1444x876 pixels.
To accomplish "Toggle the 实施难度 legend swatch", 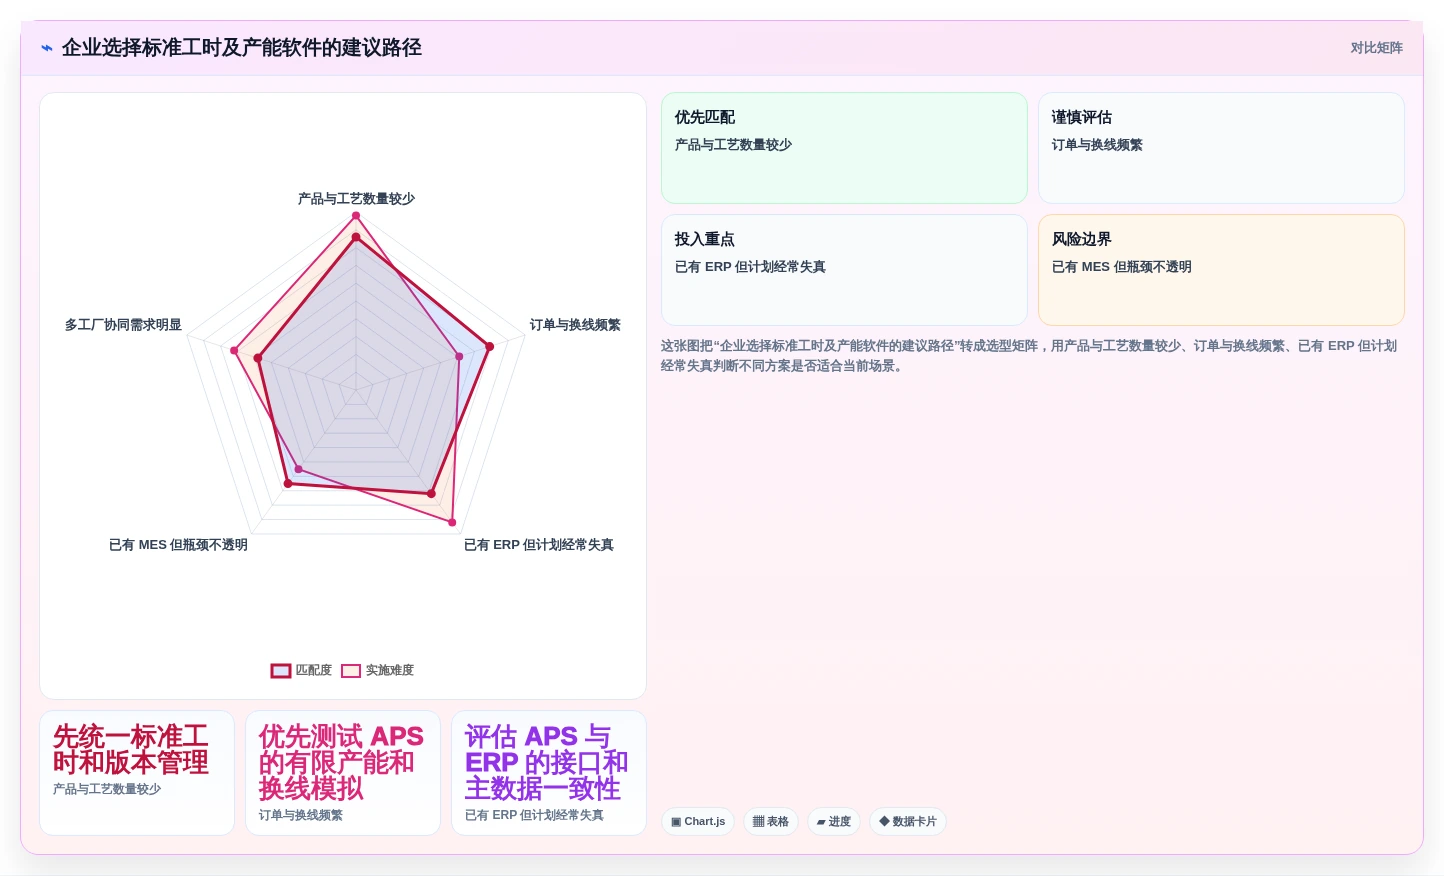I will click(x=351, y=671).
